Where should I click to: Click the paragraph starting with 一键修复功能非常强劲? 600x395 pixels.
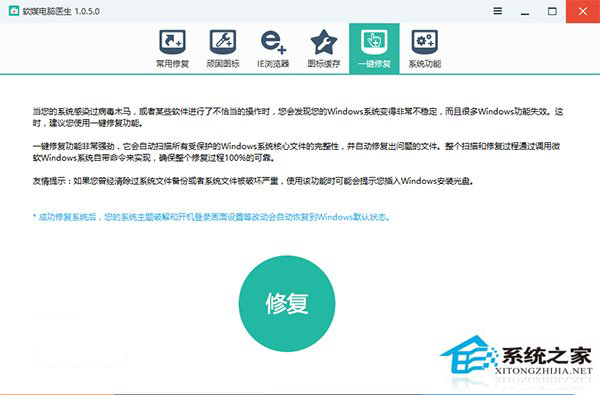[x=296, y=152]
